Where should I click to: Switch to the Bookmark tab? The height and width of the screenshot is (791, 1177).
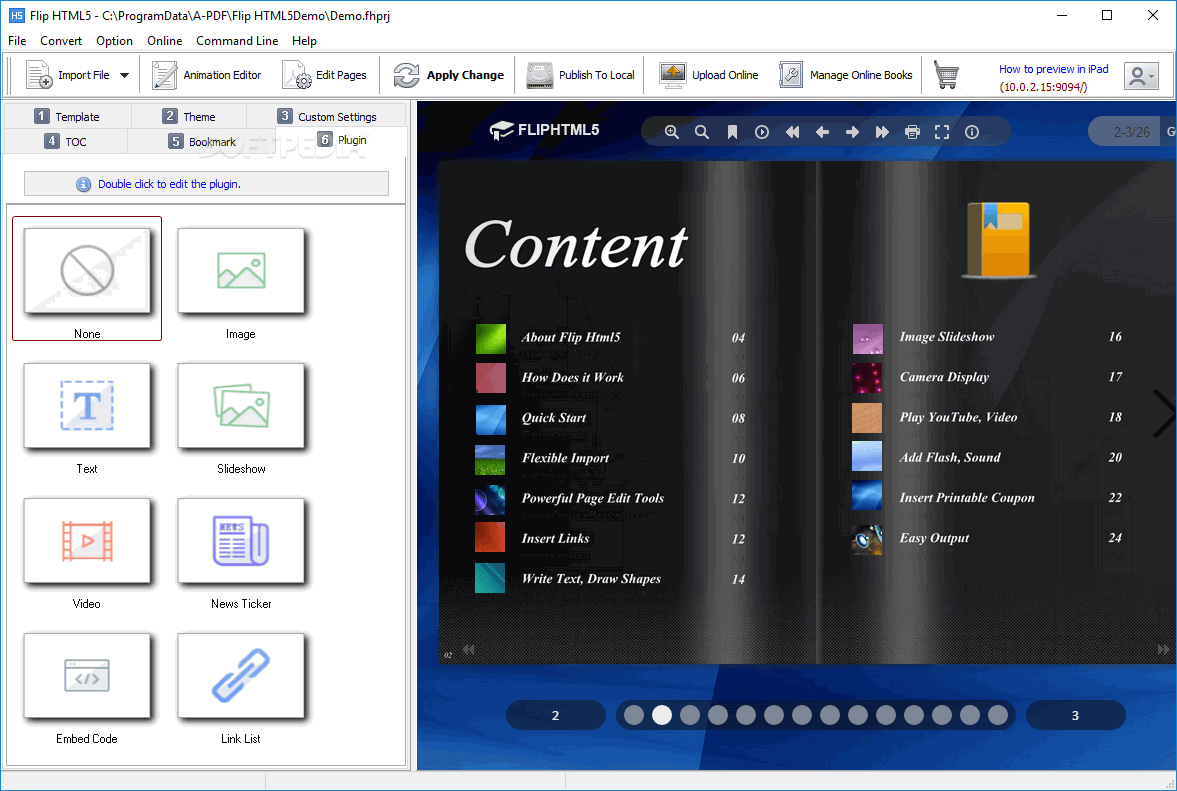pyautogui.click(x=202, y=141)
